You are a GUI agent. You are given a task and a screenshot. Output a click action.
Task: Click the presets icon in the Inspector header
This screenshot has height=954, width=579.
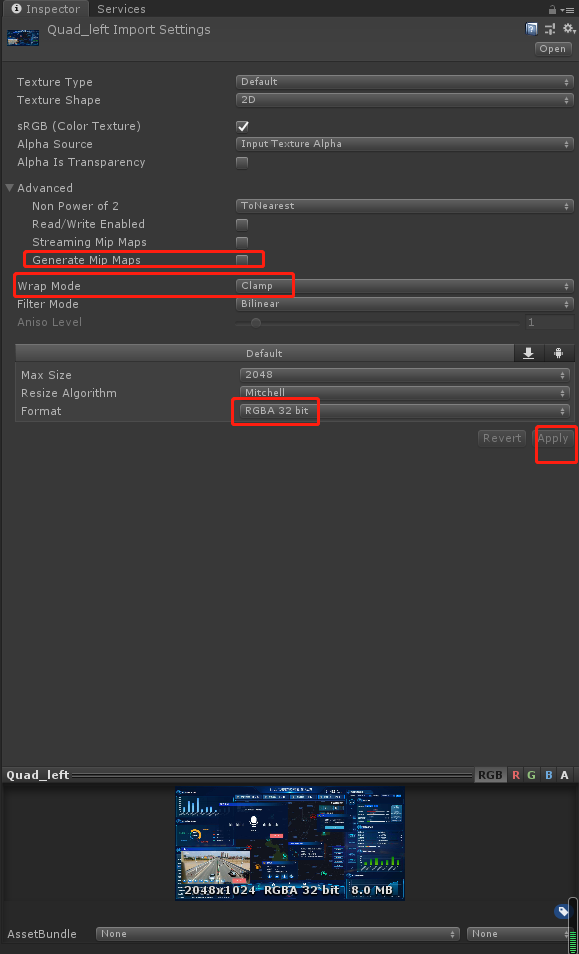(x=548, y=29)
